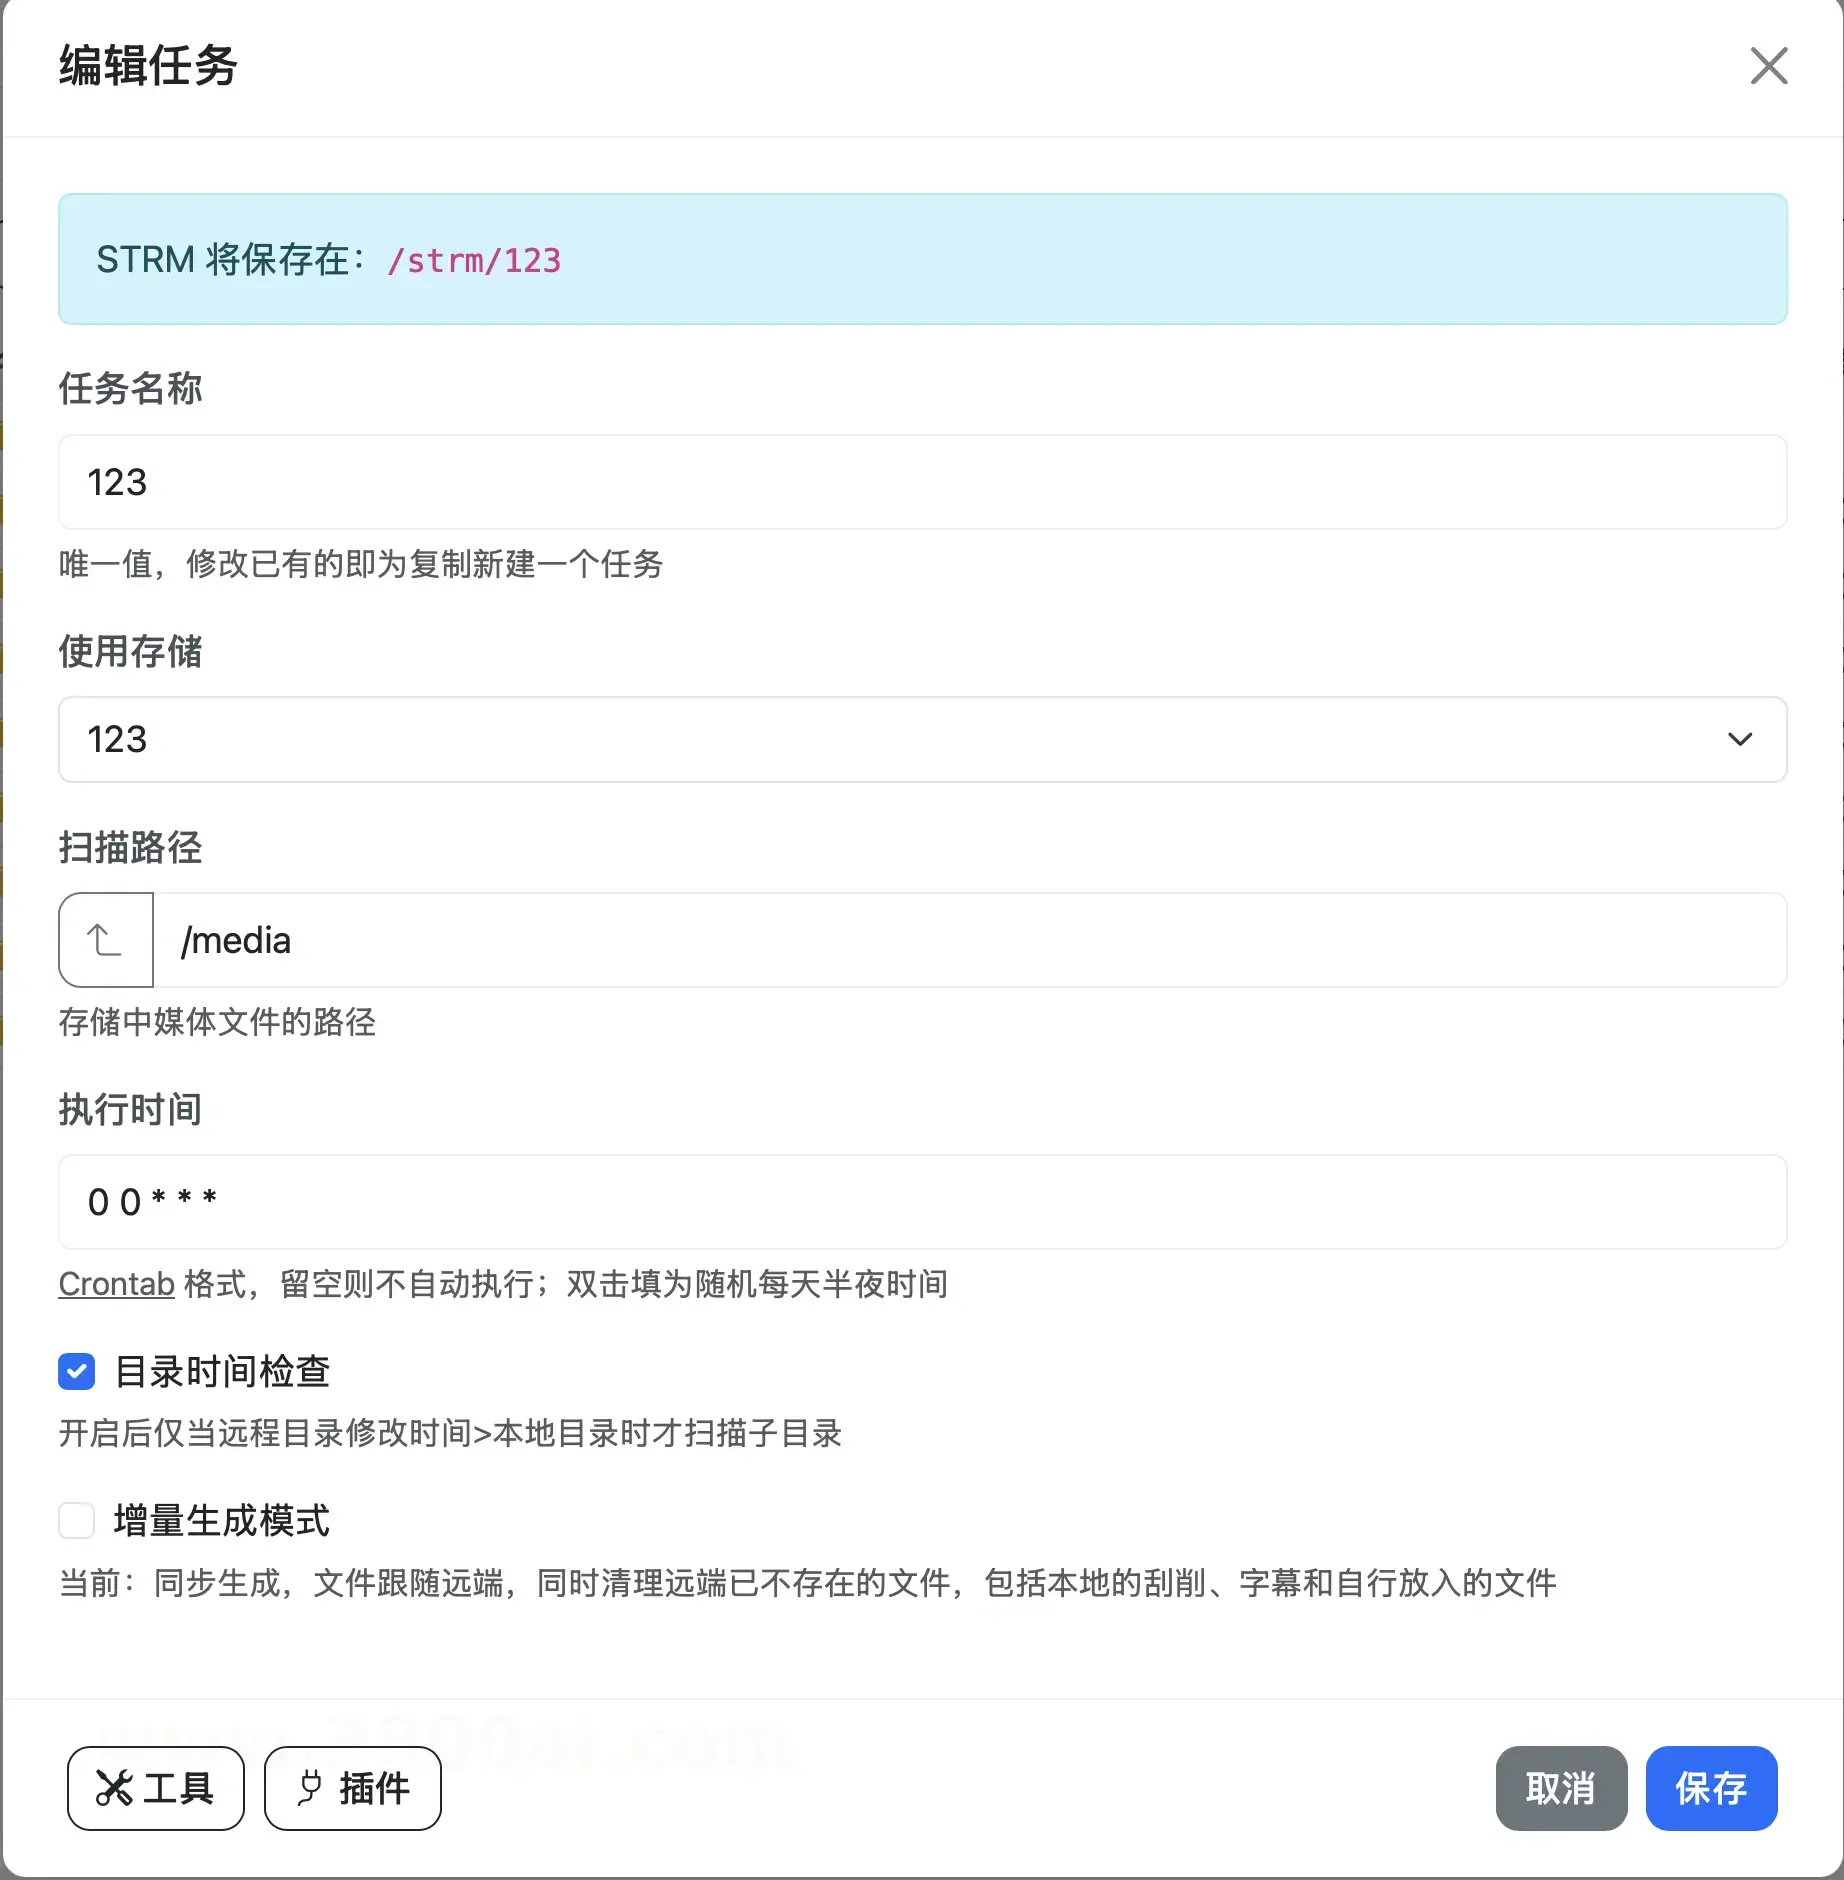Close the 编辑任务 dialog with the X
This screenshot has height=1880, width=1844.
[x=1768, y=66]
